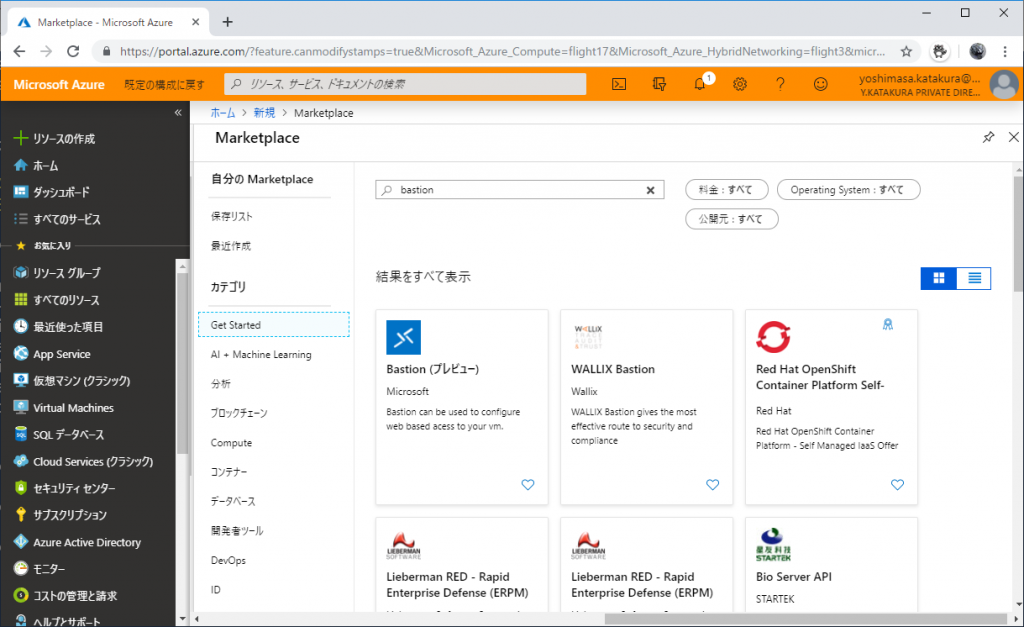The width and height of the screenshot is (1024, 627).
Task: Open 保存リスト under 自分の Marketplace
Action: click(232, 216)
